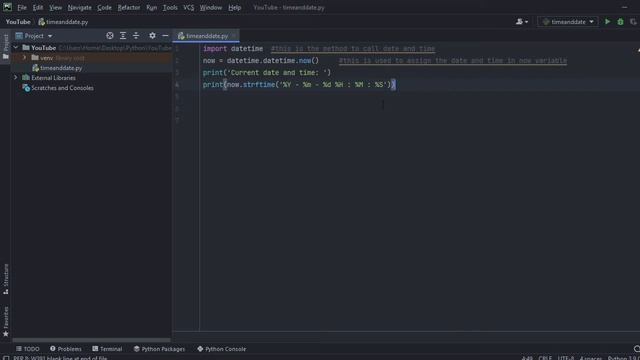This screenshot has height=360, width=640.
Task: Open the Code menu
Action: coord(104,7)
